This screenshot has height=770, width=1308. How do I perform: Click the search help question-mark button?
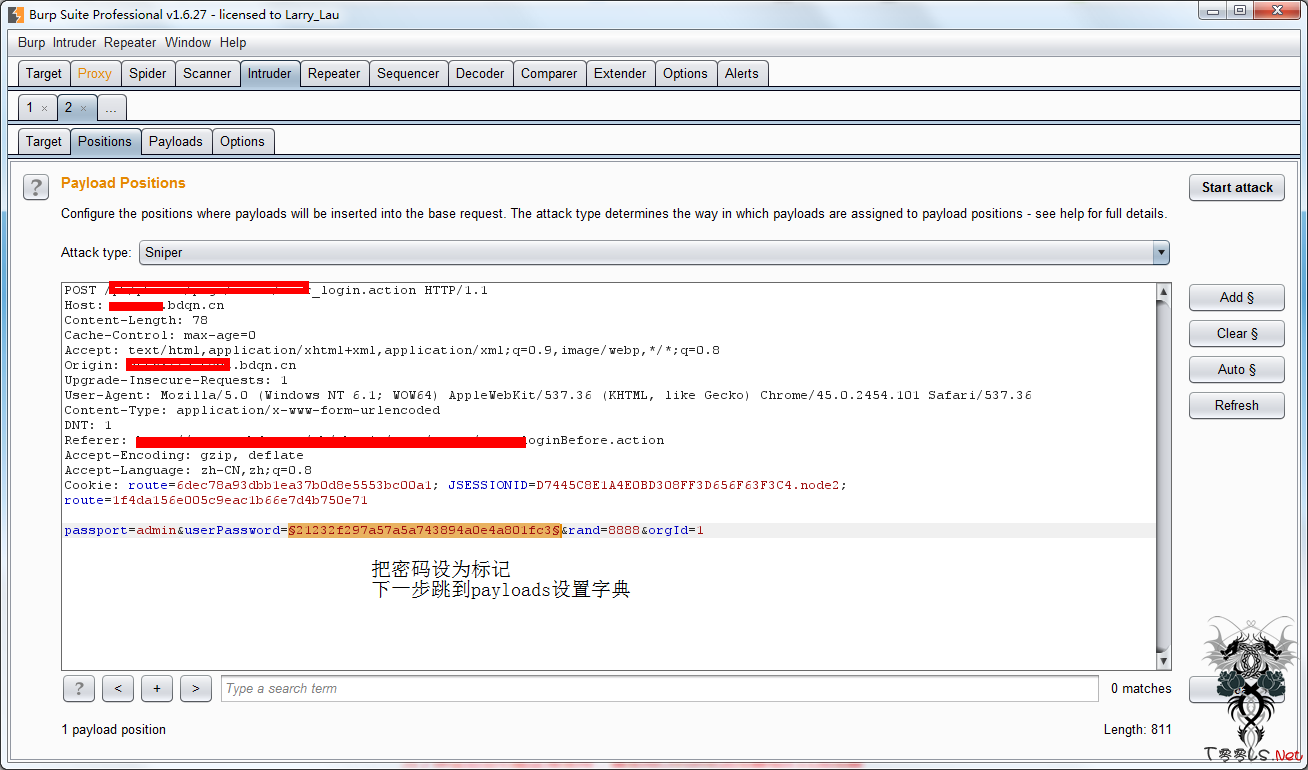click(79, 688)
